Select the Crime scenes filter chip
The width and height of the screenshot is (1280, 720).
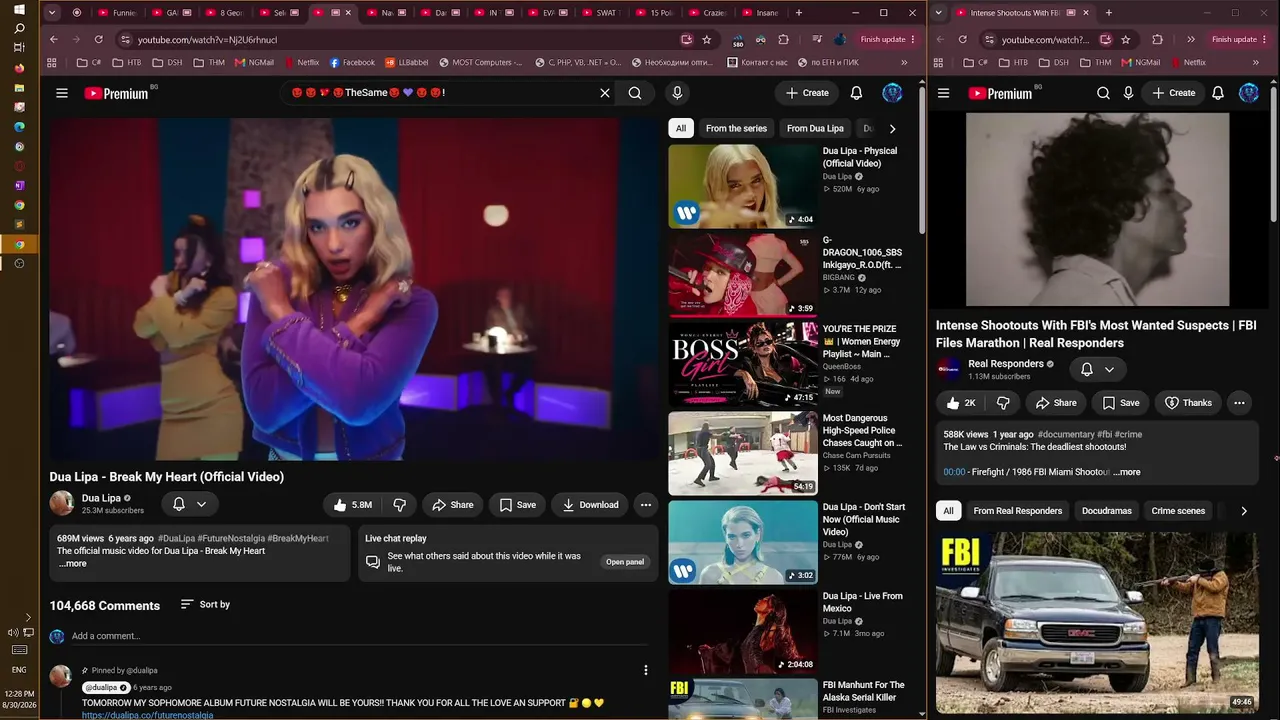pos(1178,511)
